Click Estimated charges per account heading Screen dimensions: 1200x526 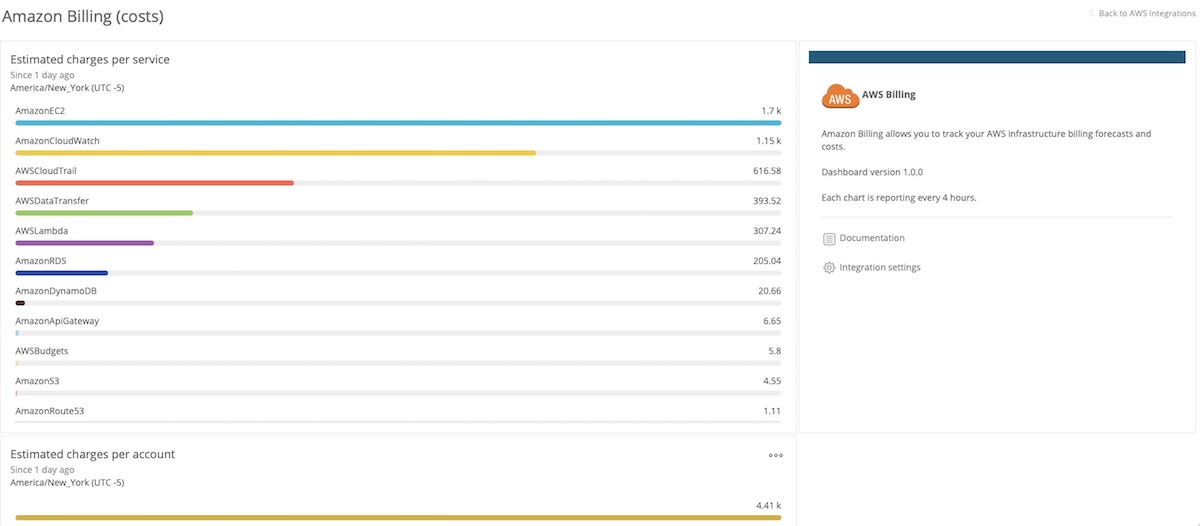(x=93, y=454)
